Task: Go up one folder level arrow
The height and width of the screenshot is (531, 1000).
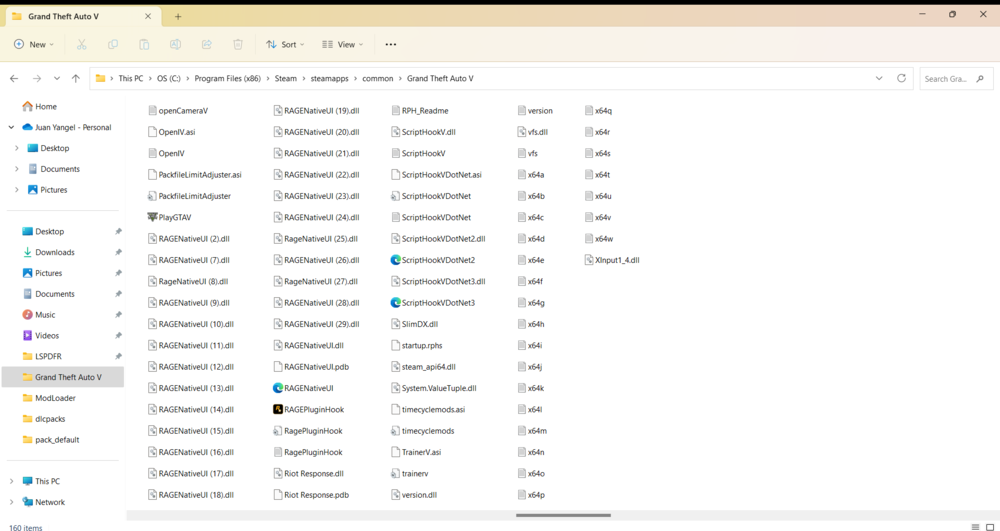Action: tap(76, 78)
